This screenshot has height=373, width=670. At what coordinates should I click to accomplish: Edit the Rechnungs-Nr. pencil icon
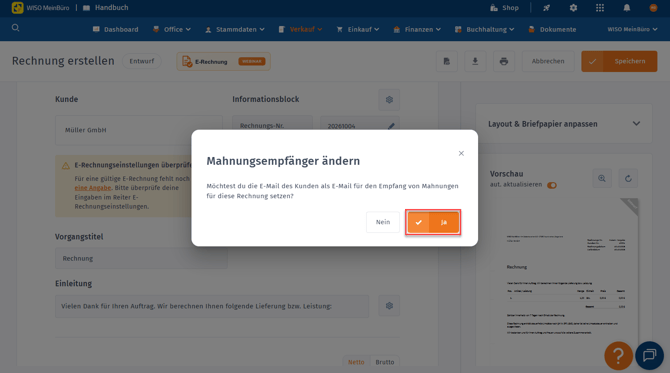pos(391,126)
